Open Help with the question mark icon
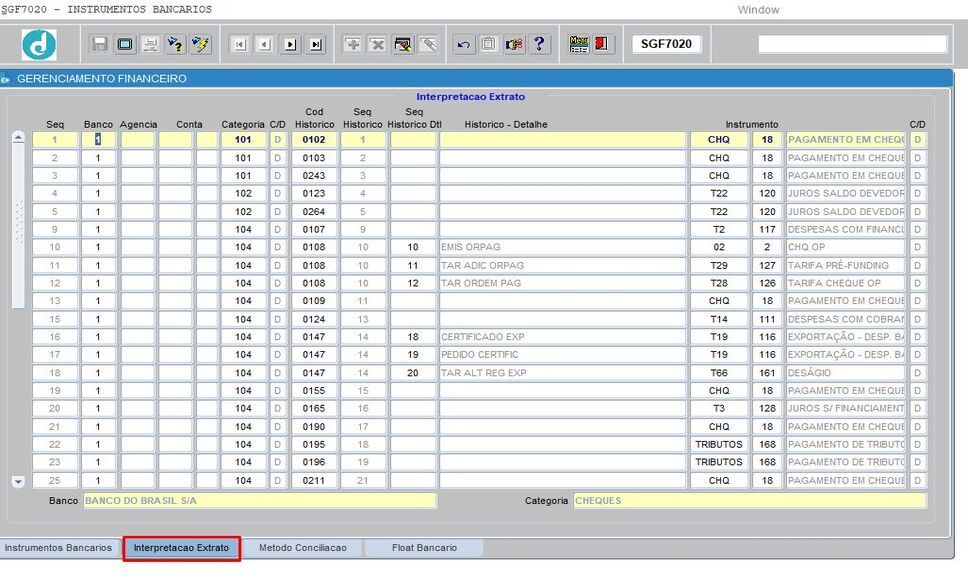This screenshot has height=577, width=968. click(539, 44)
